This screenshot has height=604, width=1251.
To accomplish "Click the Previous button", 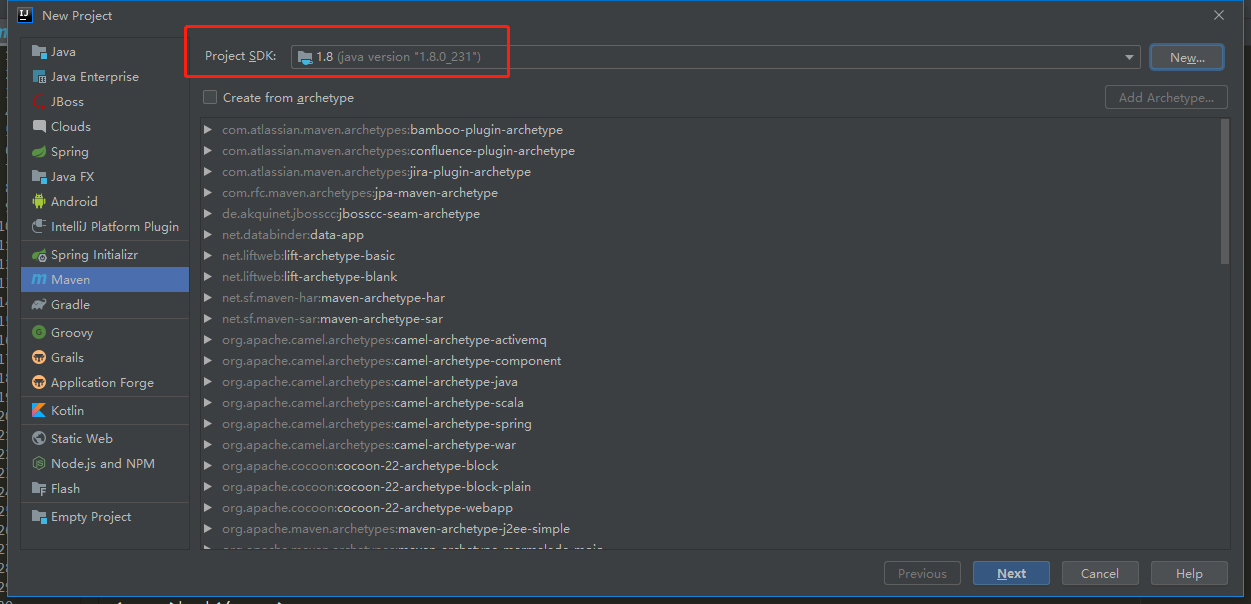I will [x=922, y=574].
